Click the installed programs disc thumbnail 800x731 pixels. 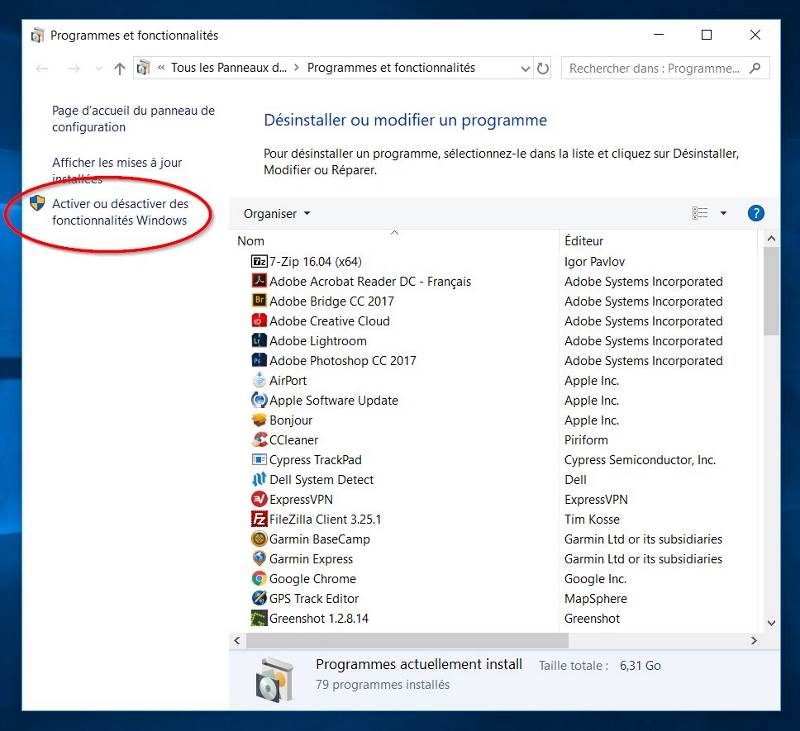click(274, 679)
